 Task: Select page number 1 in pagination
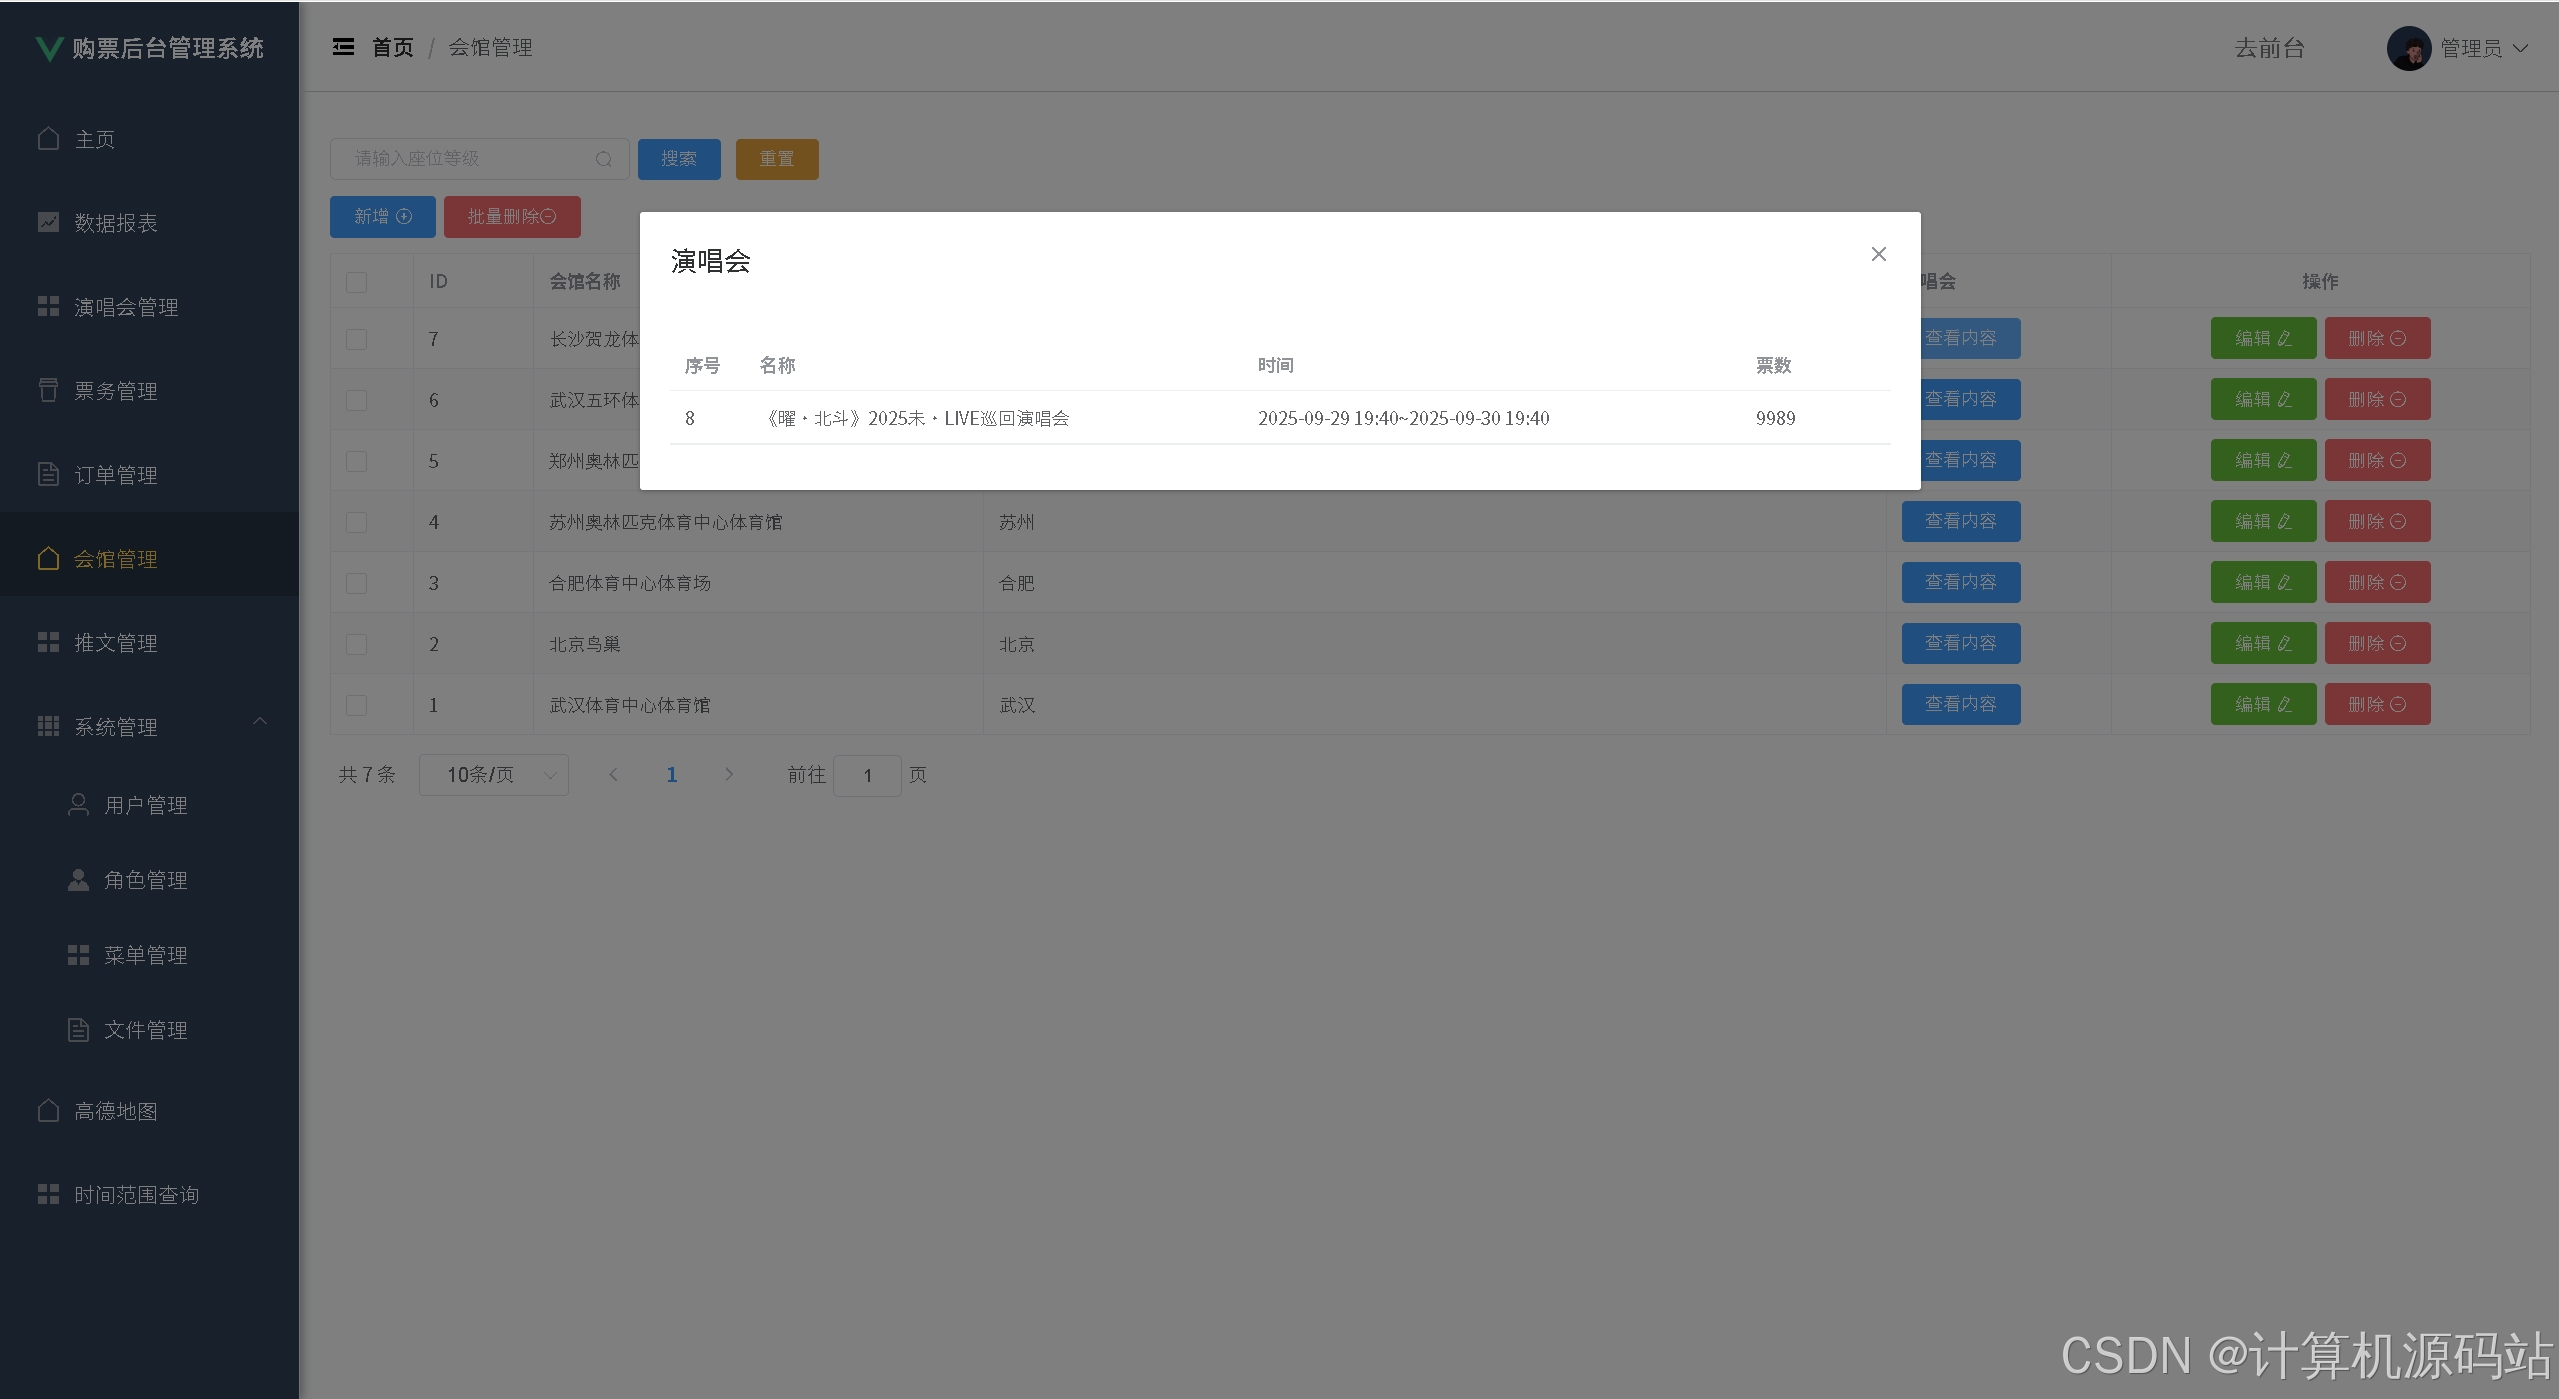672,774
